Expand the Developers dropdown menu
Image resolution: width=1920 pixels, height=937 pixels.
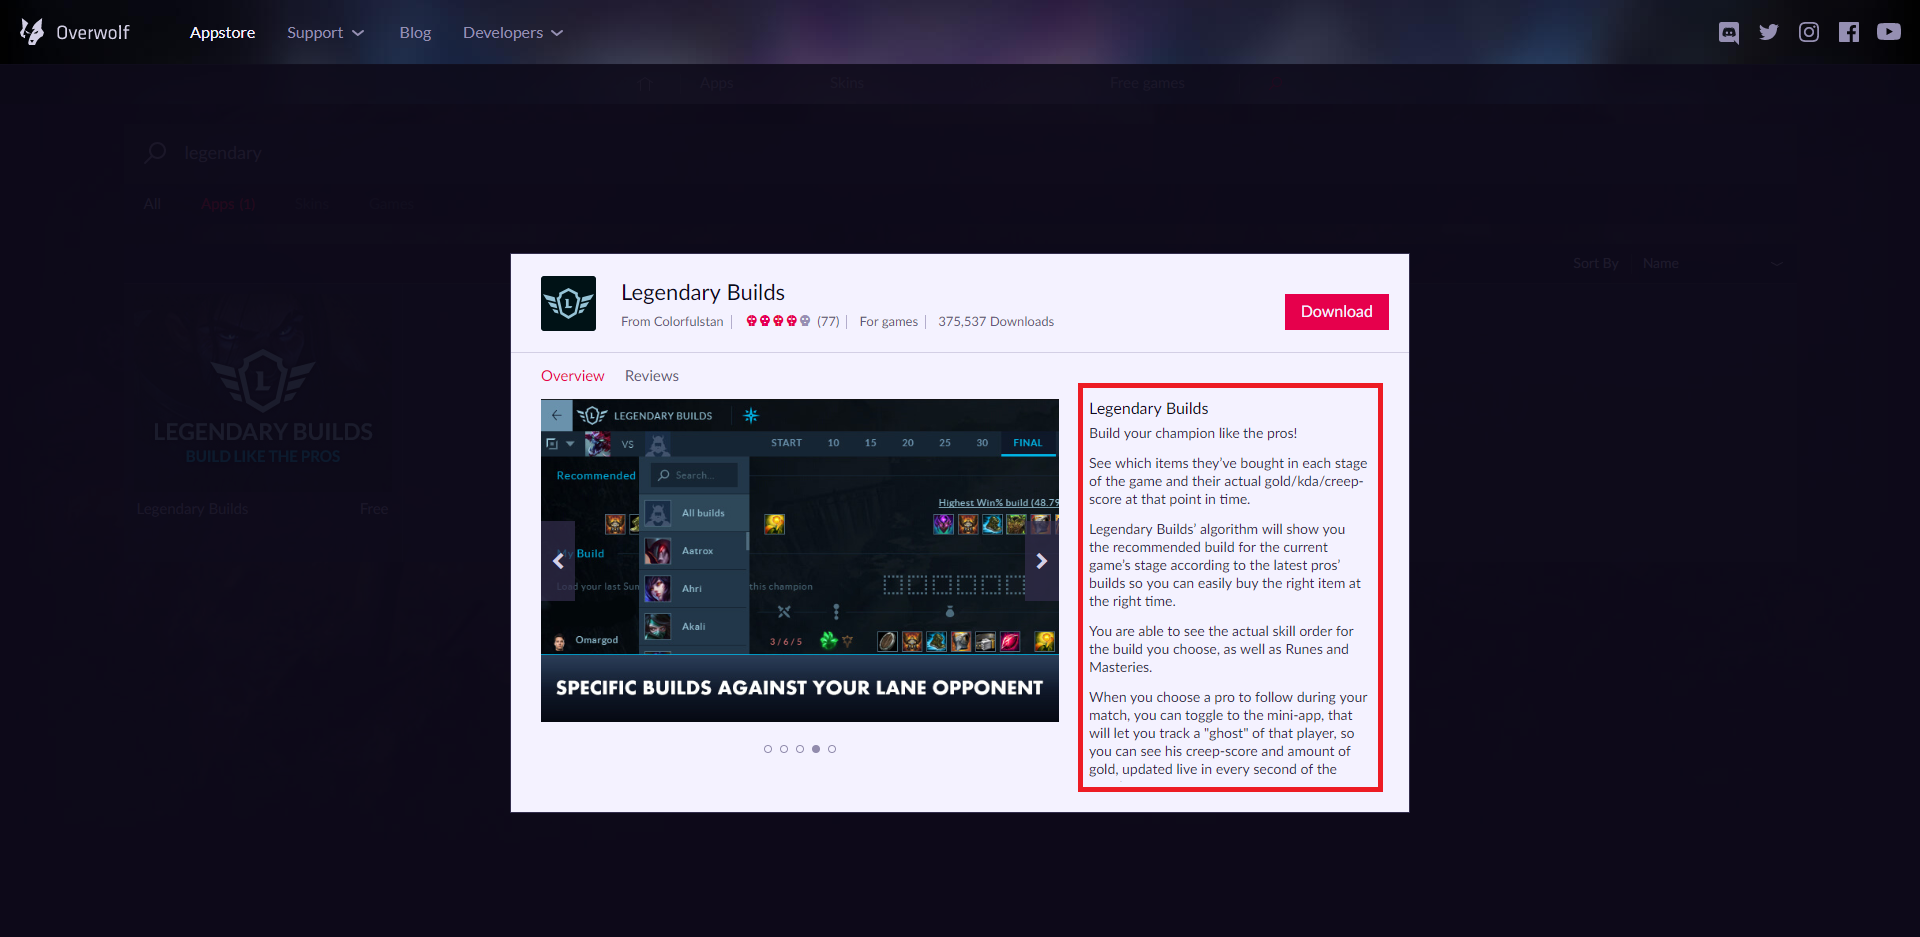tap(513, 33)
